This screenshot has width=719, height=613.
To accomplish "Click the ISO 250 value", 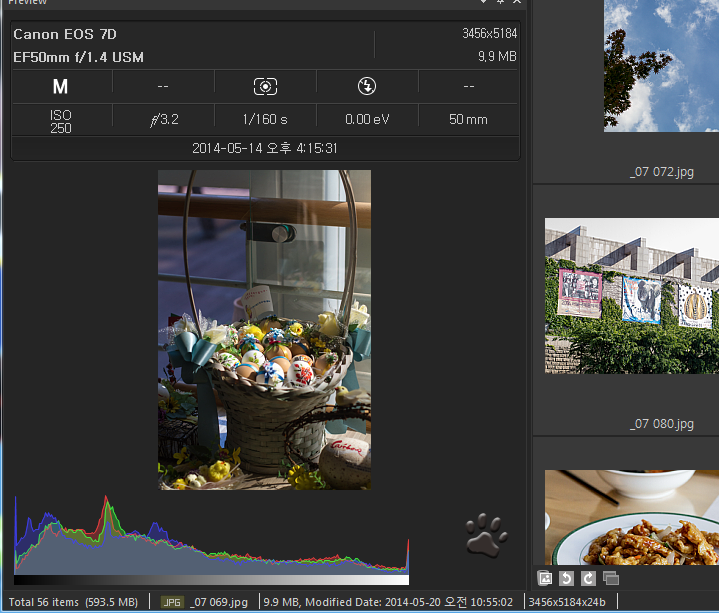I will [61, 121].
